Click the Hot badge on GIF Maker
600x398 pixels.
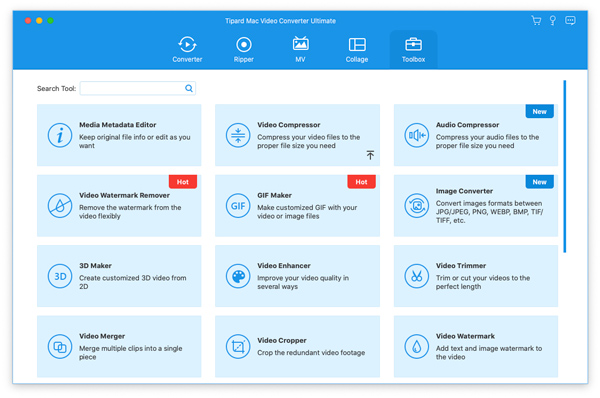(361, 182)
